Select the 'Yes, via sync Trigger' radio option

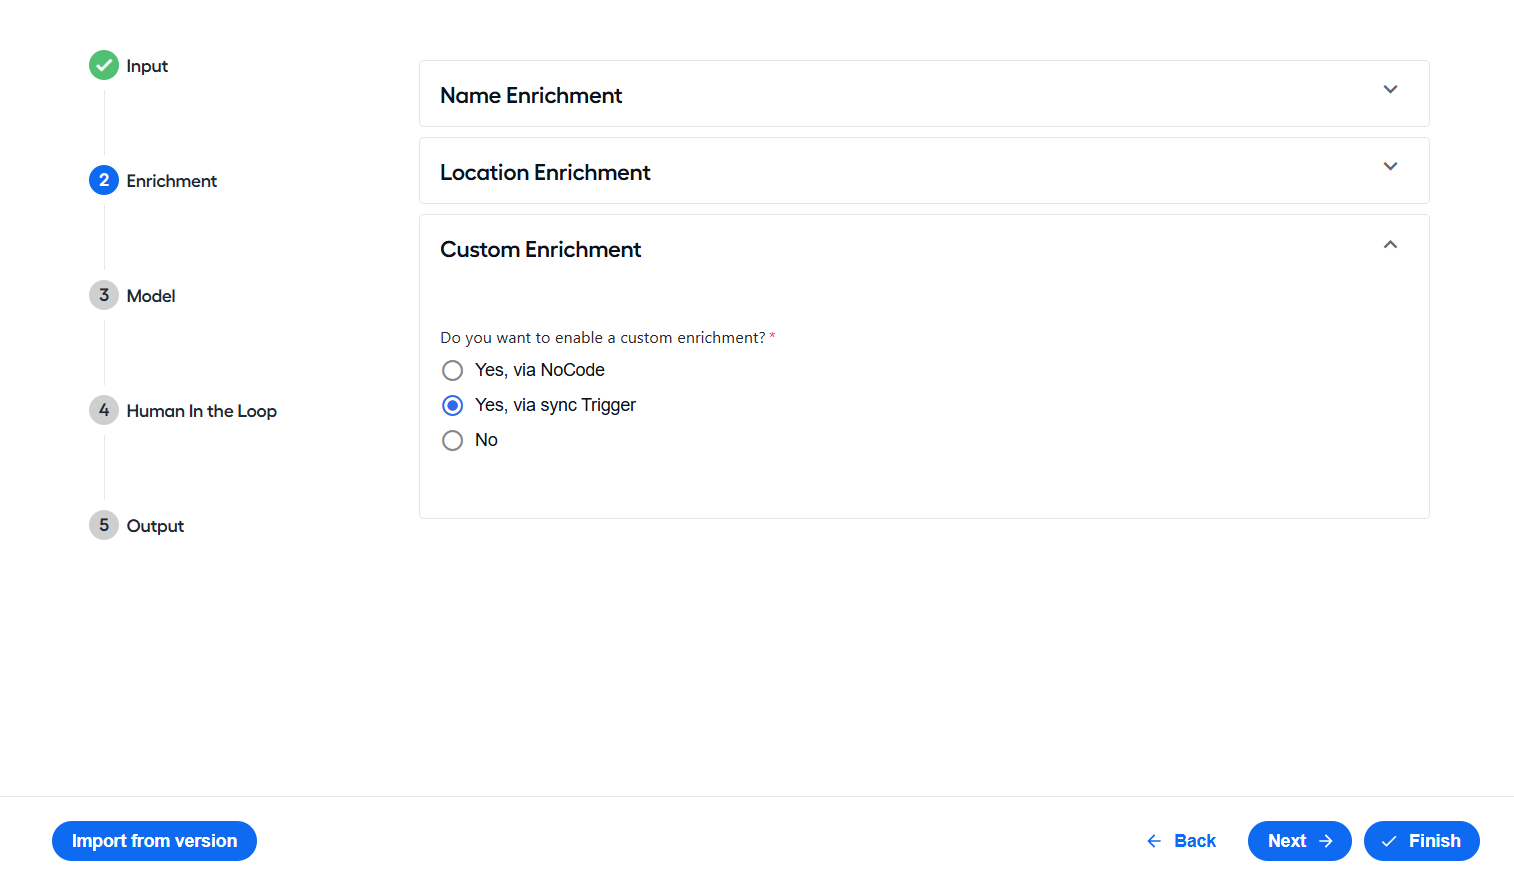[x=453, y=405]
